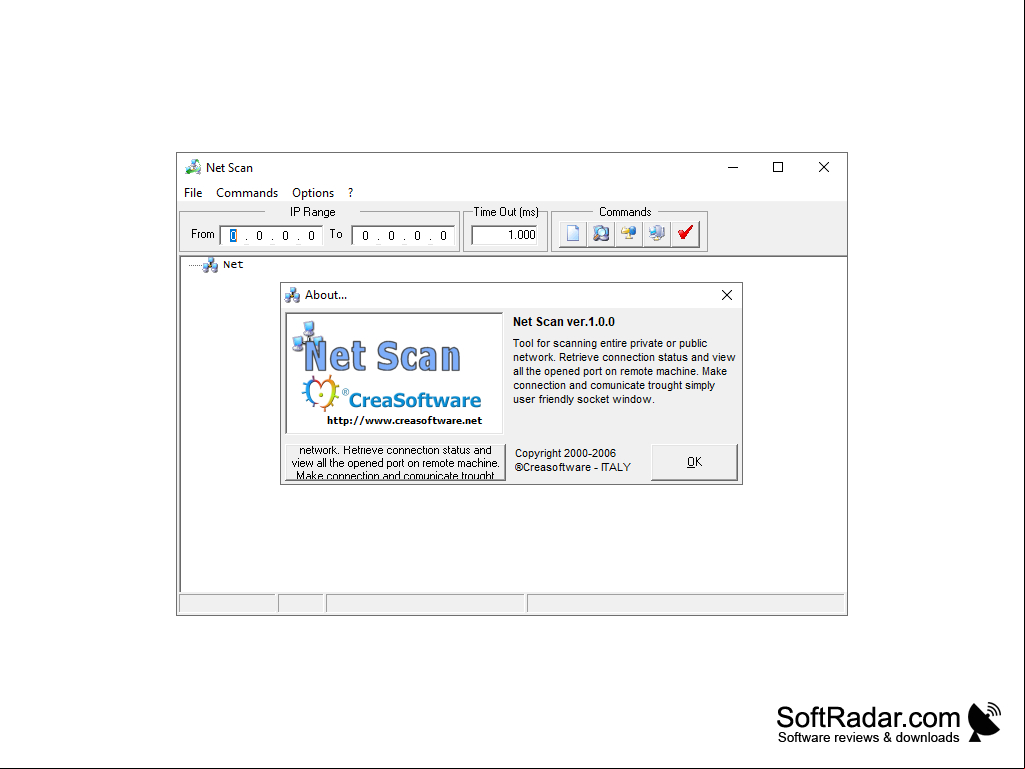Click the Time Out field showing 1.000
Screen dimensions: 1025x769
pos(505,235)
